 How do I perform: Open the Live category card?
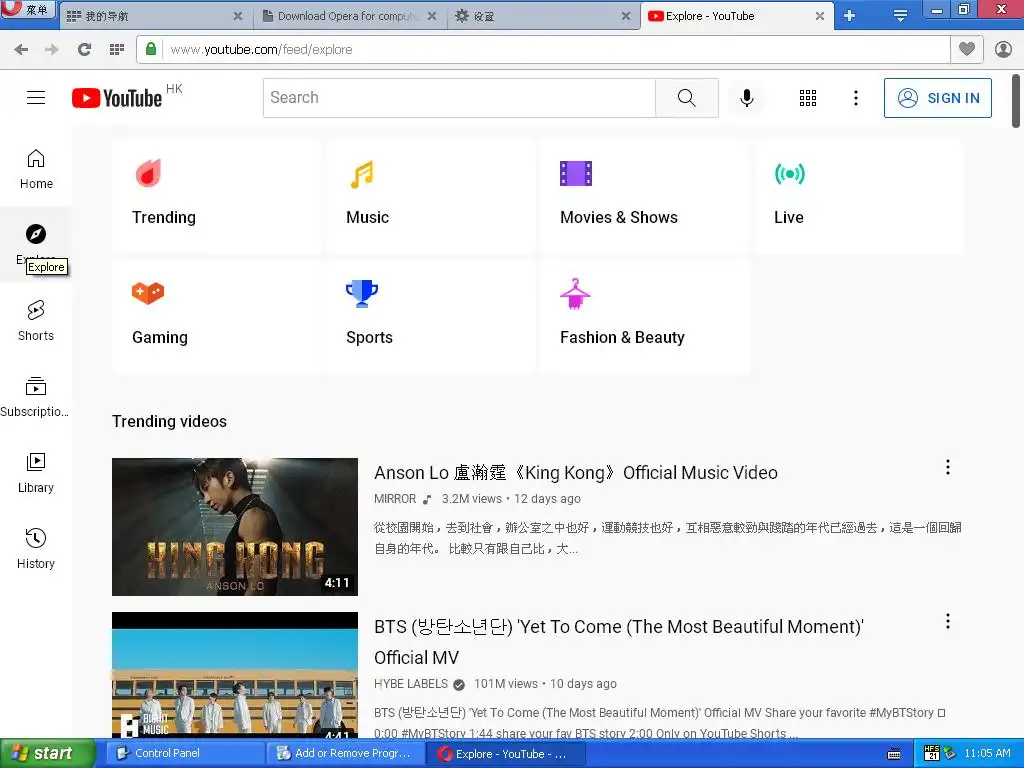pyautogui.click(x=858, y=194)
